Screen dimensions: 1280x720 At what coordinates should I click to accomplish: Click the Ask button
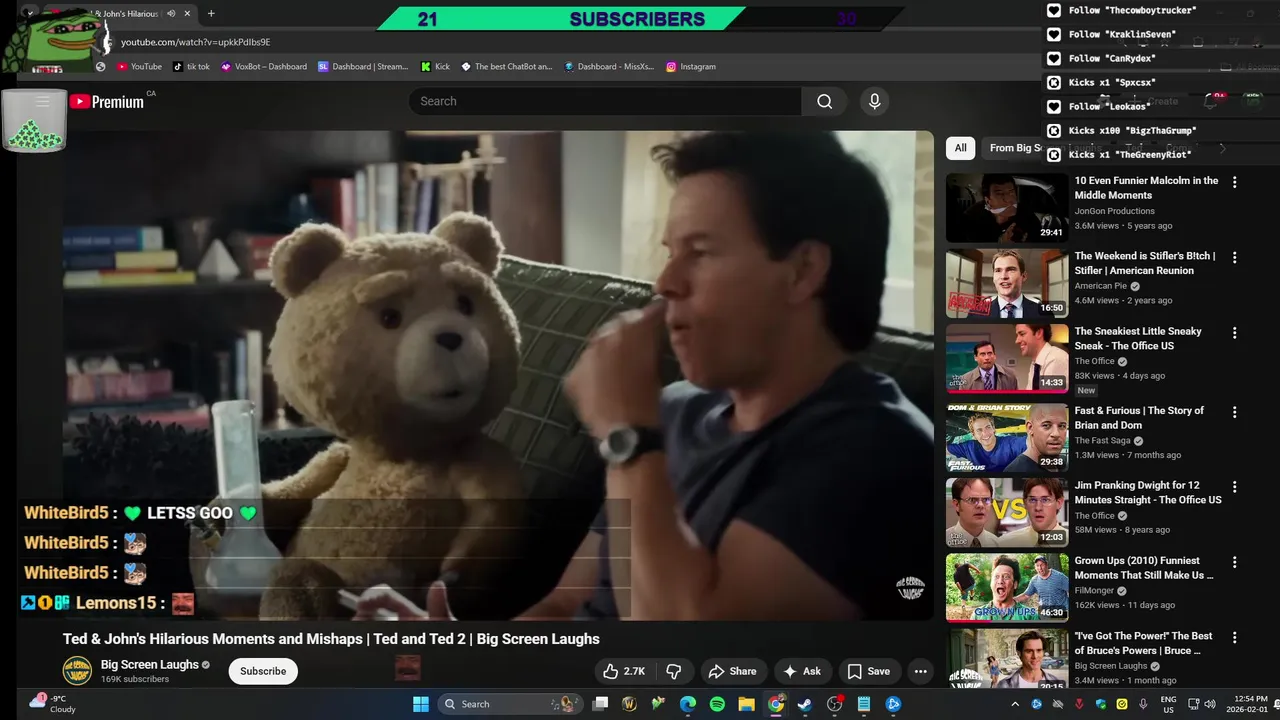coord(802,671)
